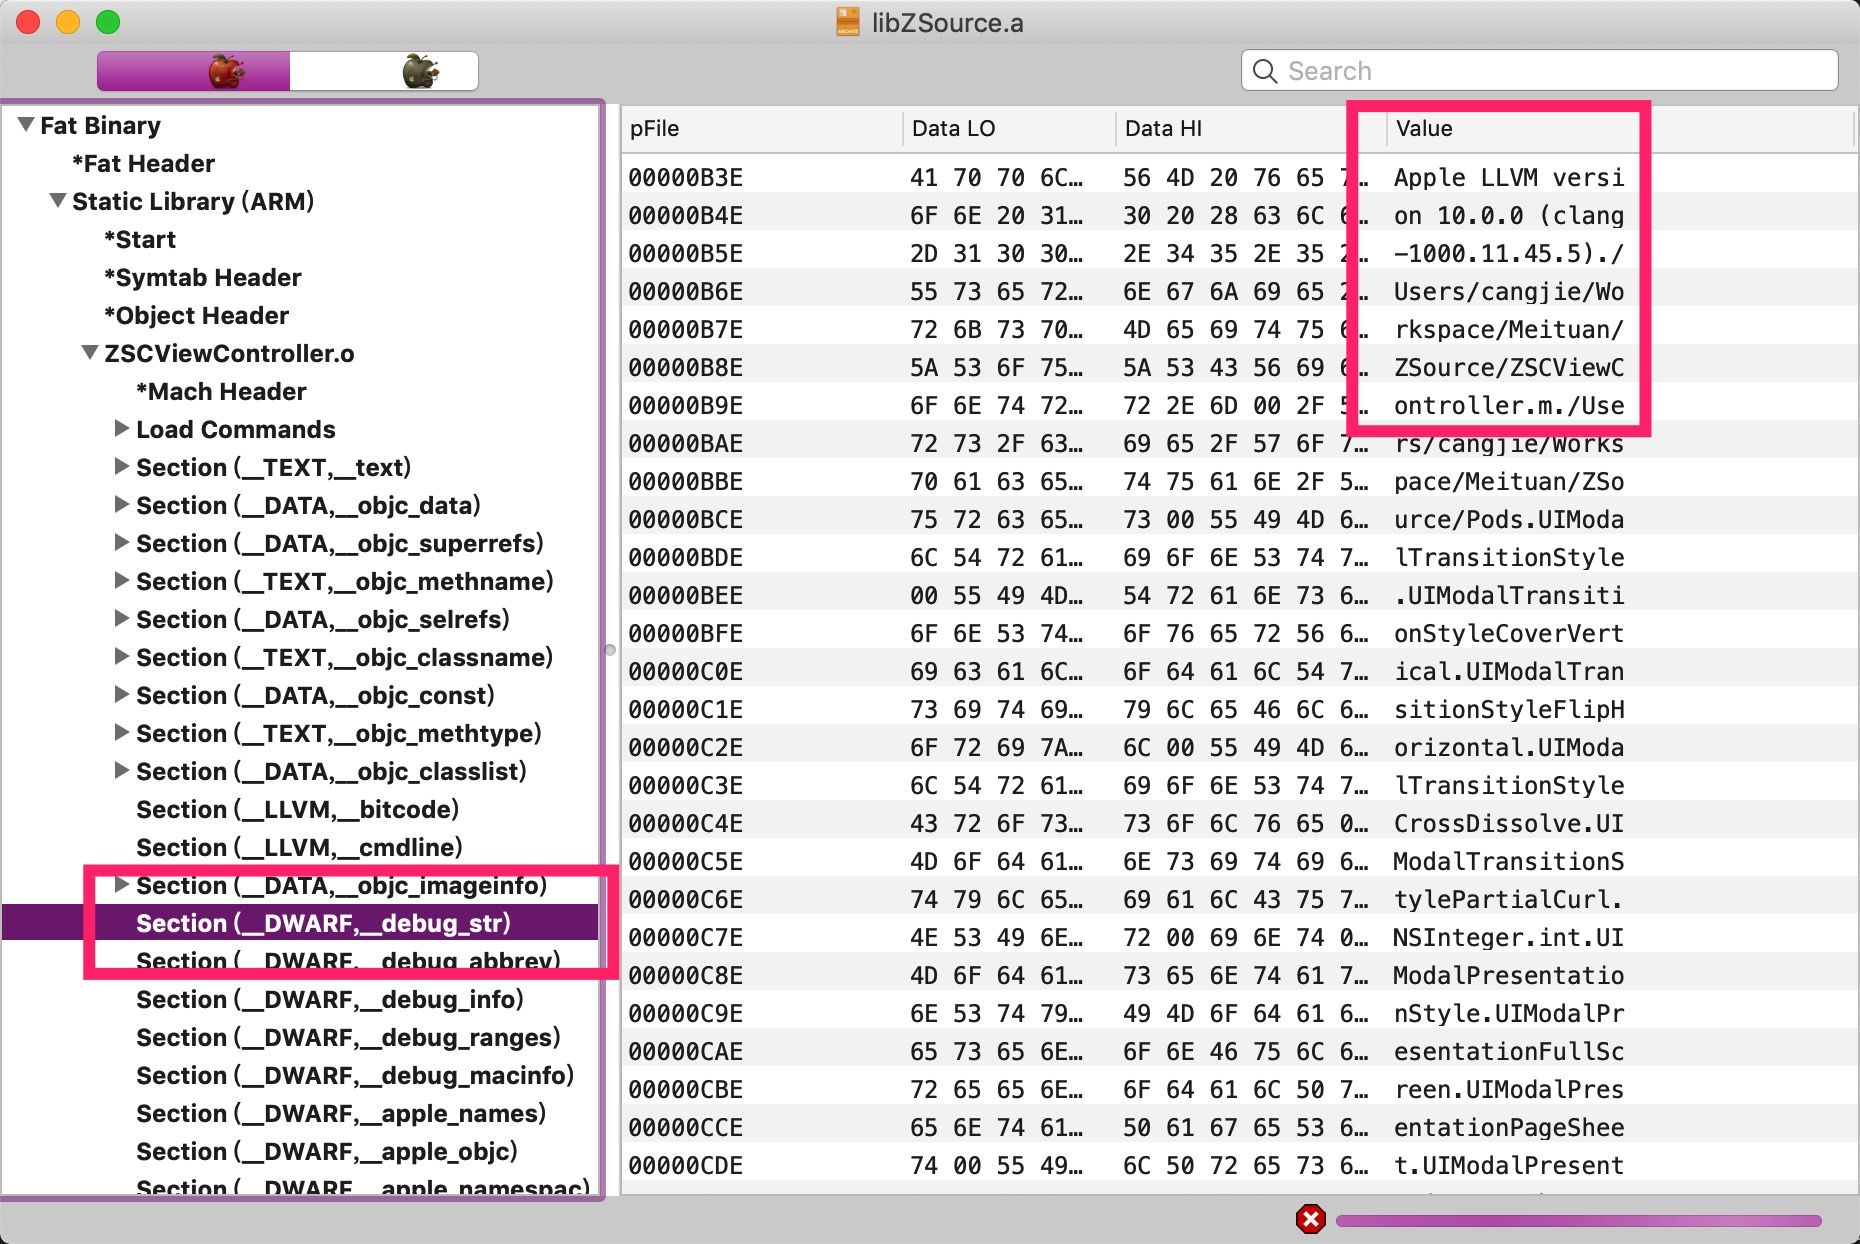1860x1244 pixels.
Task: Select row with offset 00000BCE
Action: pos(1238,519)
